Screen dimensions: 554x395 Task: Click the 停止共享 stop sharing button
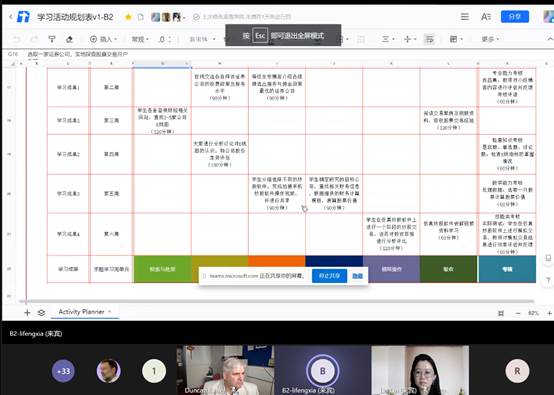(x=329, y=276)
